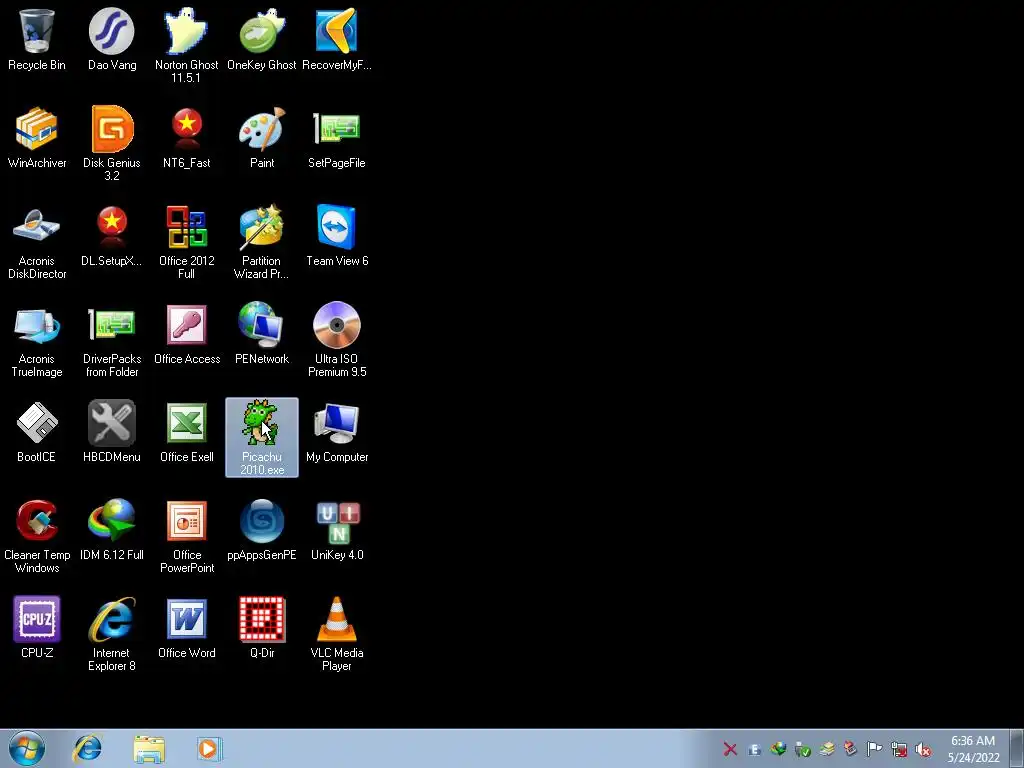Screen dimensions: 1024x768
Task: Click the red X tray icon
Action: 730,749
